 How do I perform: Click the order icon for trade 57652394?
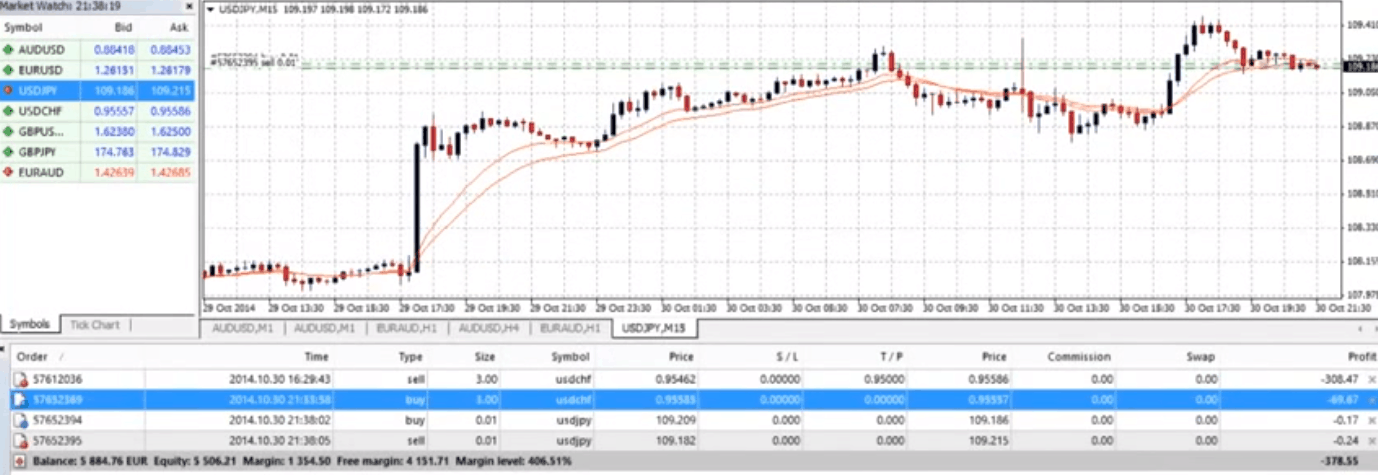click(19, 420)
